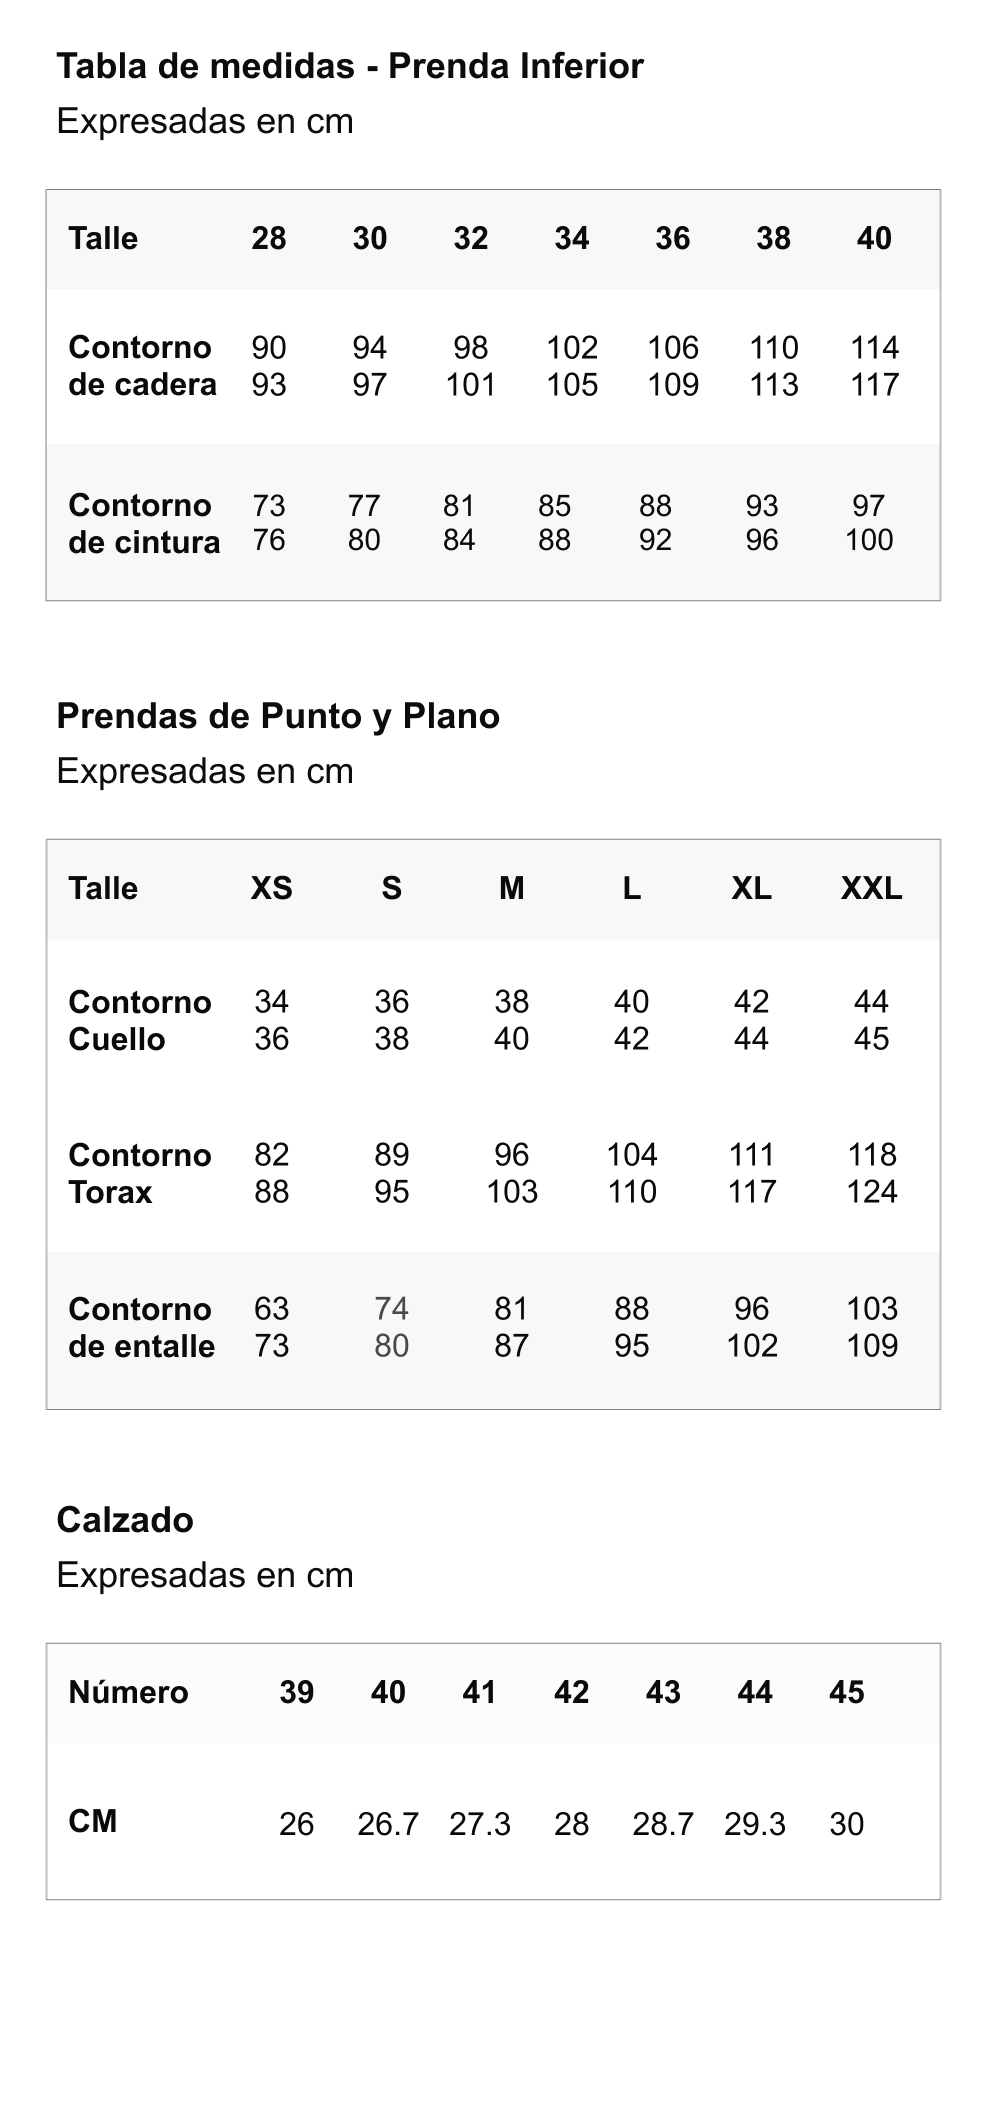The image size is (987, 2102).
Task: Select the 74 entalle value for size S
Action: tap(391, 1309)
